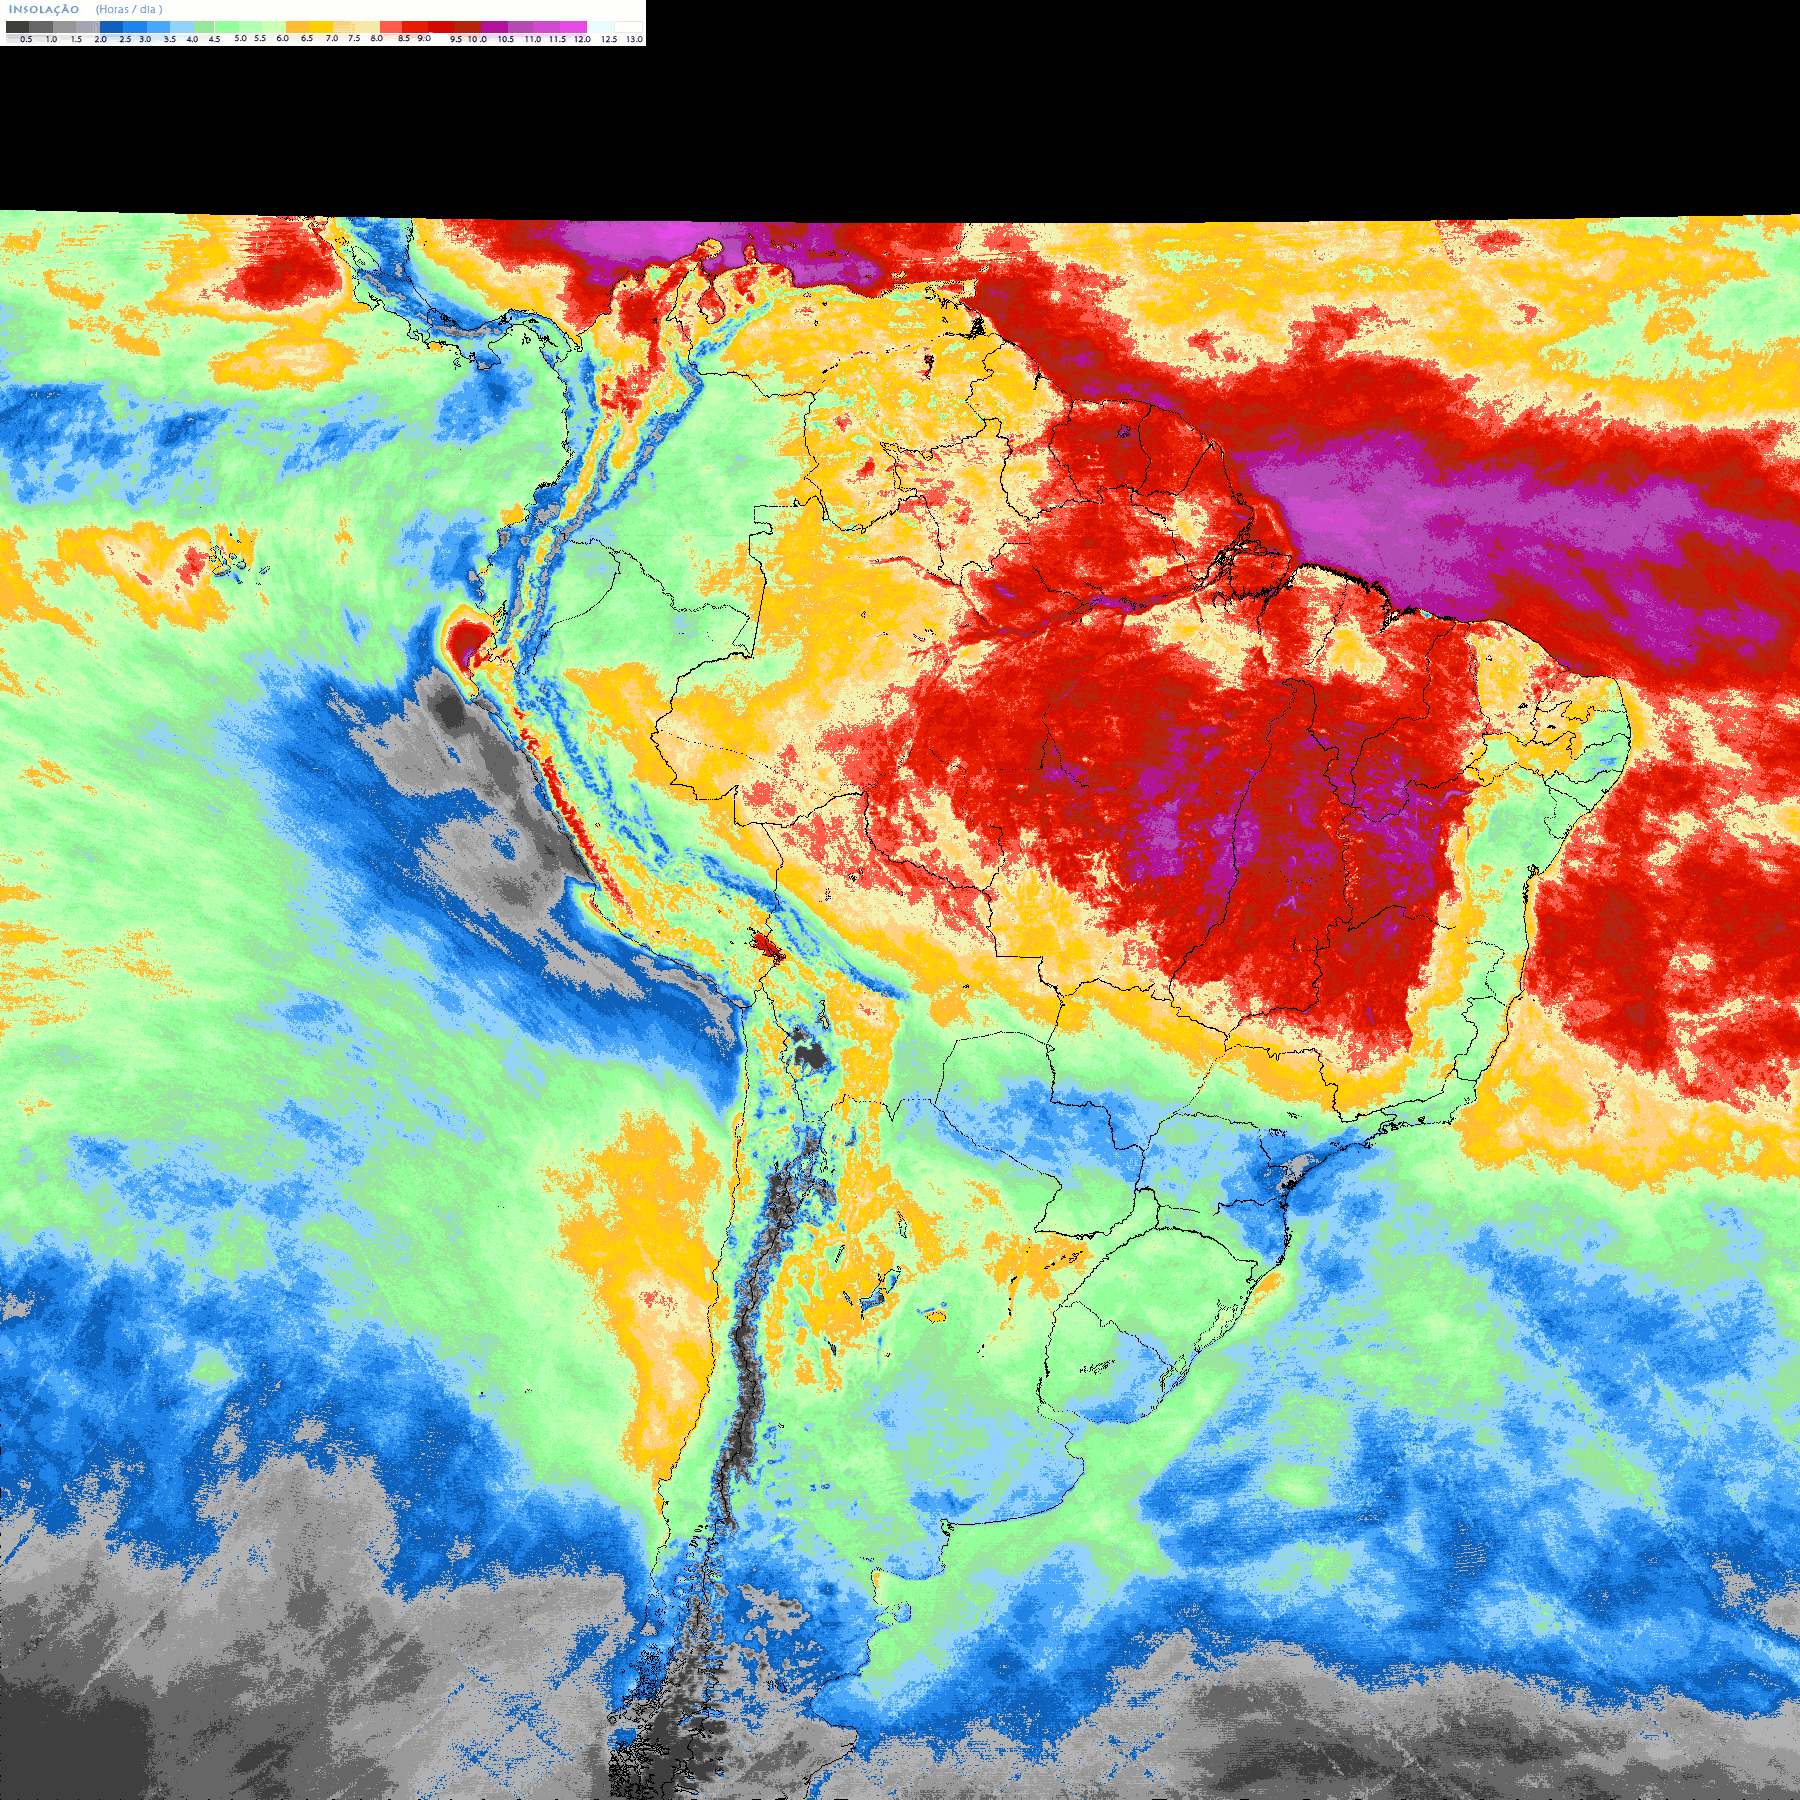Select the '7.0' legend scale value
The image size is (1800, 1800).
332,38
